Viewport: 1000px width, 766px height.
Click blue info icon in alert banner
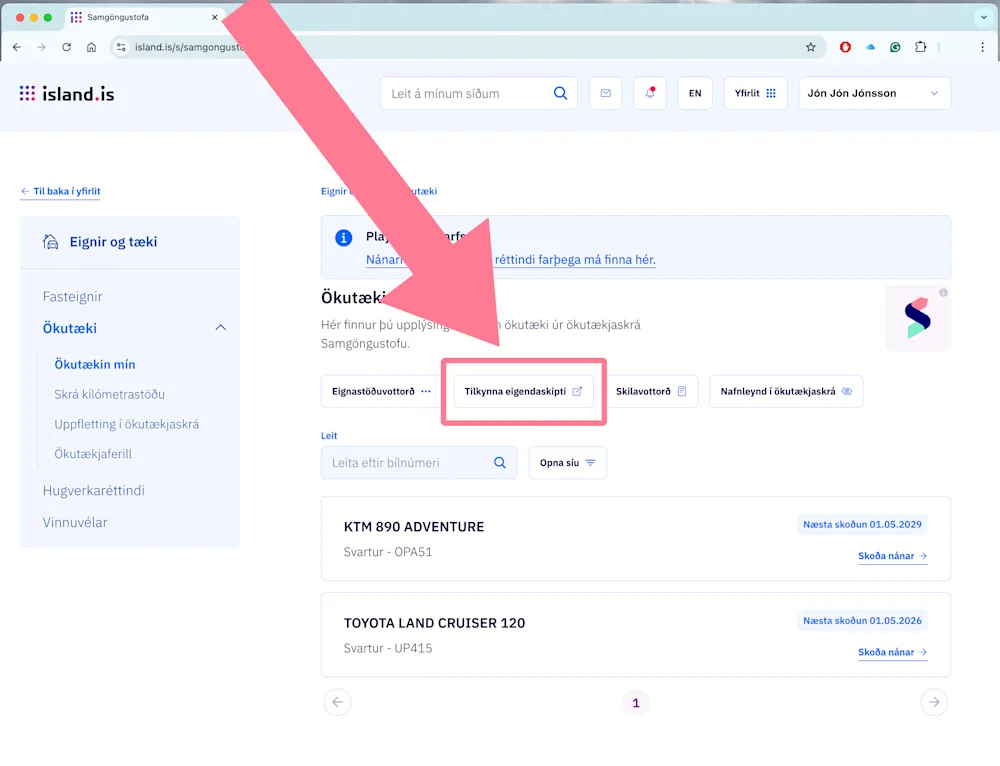click(344, 238)
